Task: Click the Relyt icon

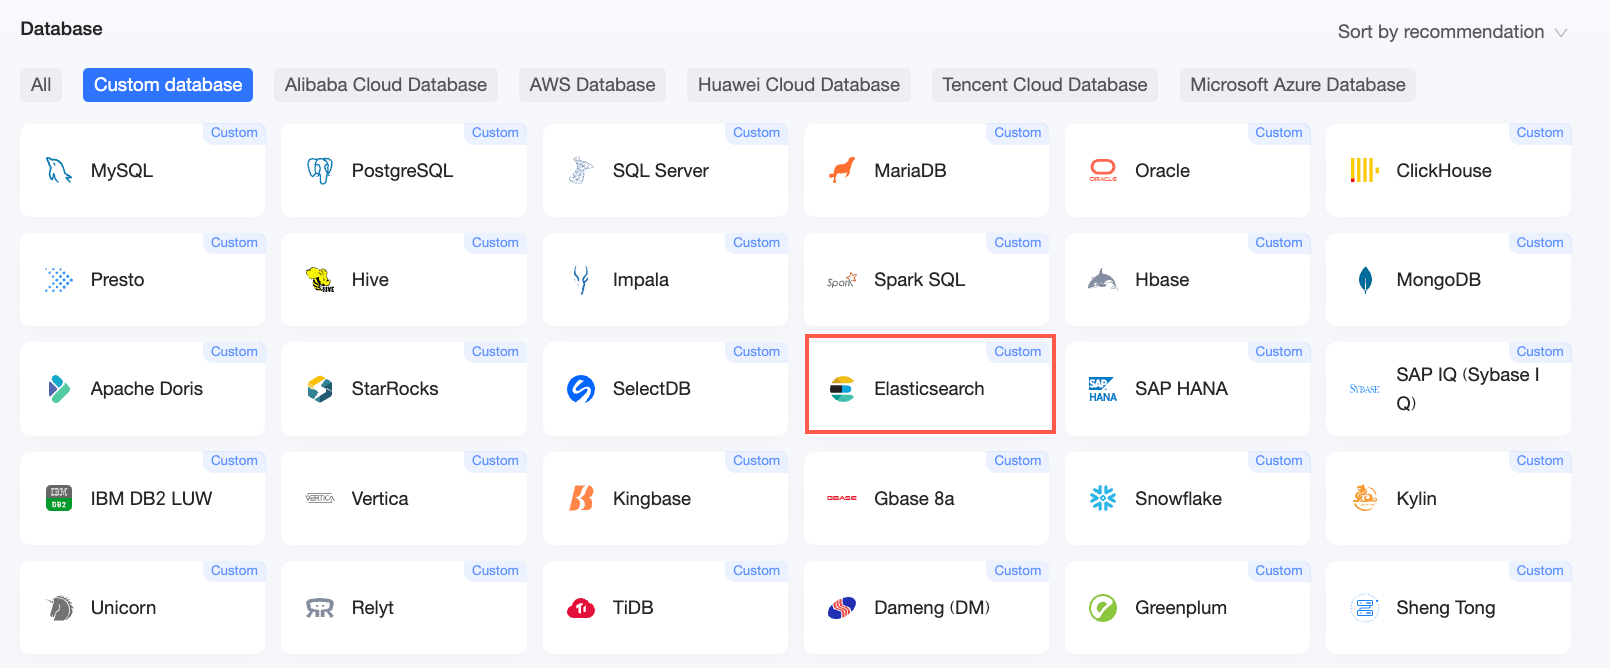Action: click(320, 608)
